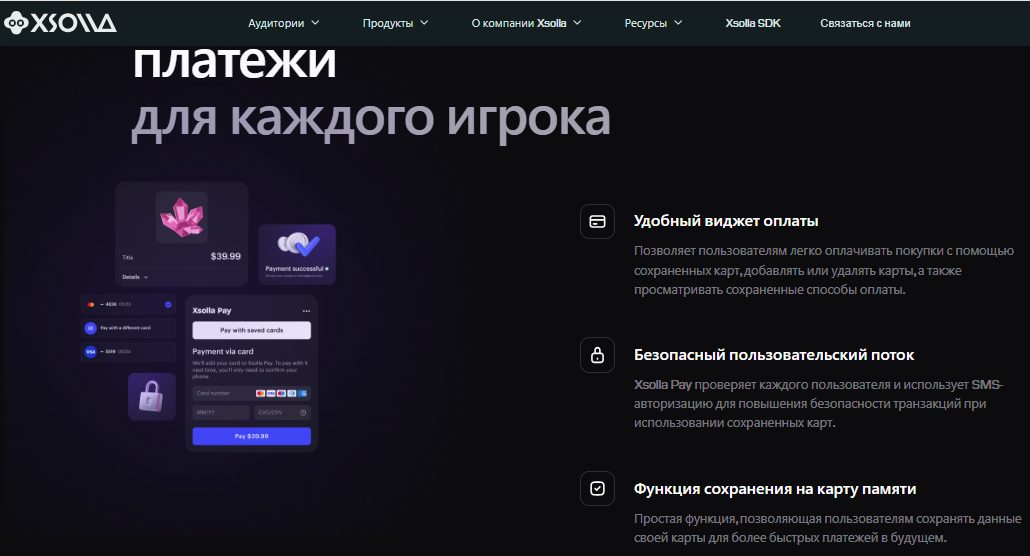
Task: Expand the Аудитории dropdown menu
Action: (x=284, y=23)
